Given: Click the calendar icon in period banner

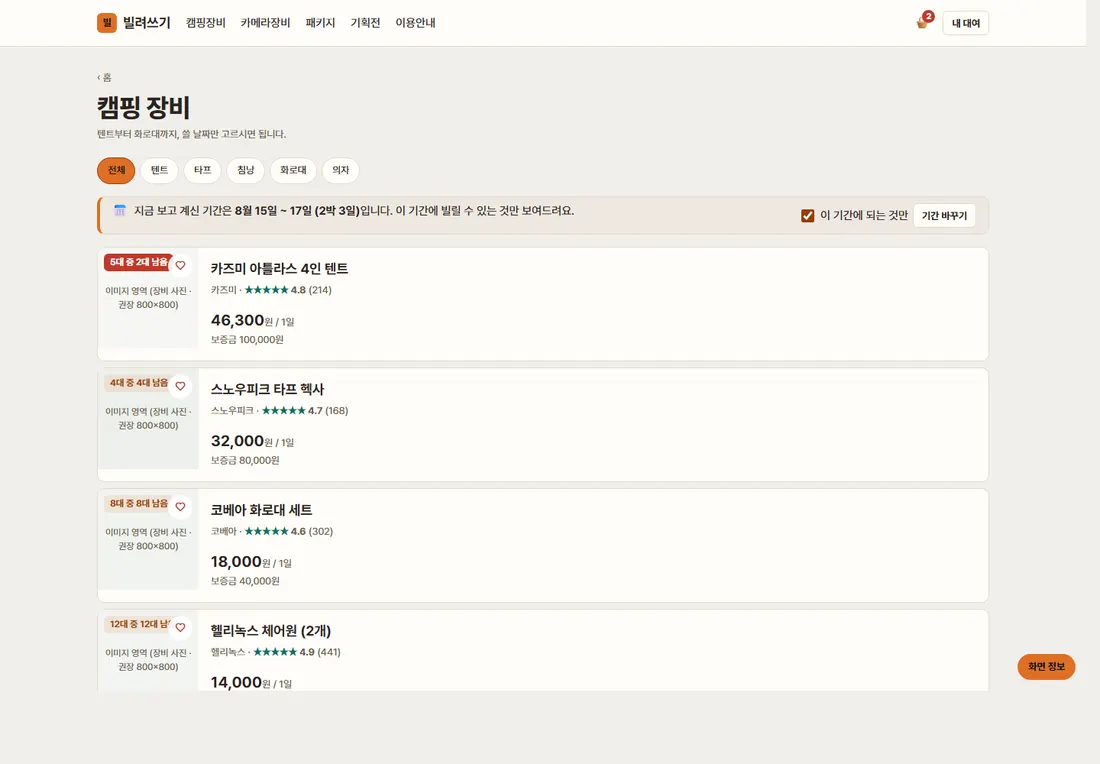Looking at the screenshot, I should [x=120, y=210].
